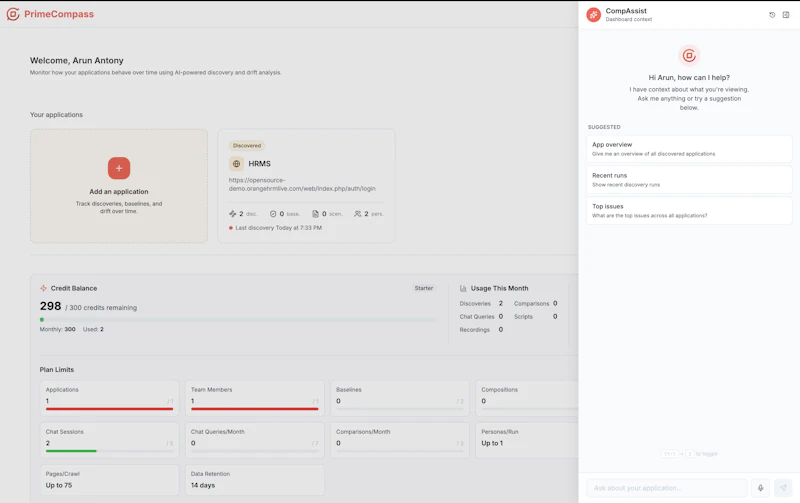Click the Chat Queries usage row
This screenshot has height=503, width=800.
point(481,317)
